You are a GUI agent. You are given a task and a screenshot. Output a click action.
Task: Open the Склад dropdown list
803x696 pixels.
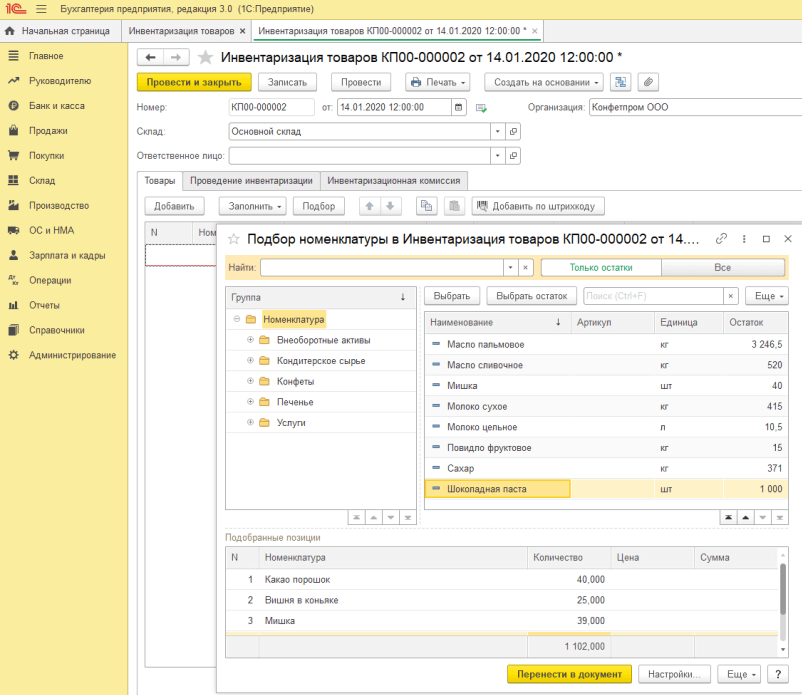click(497, 132)
